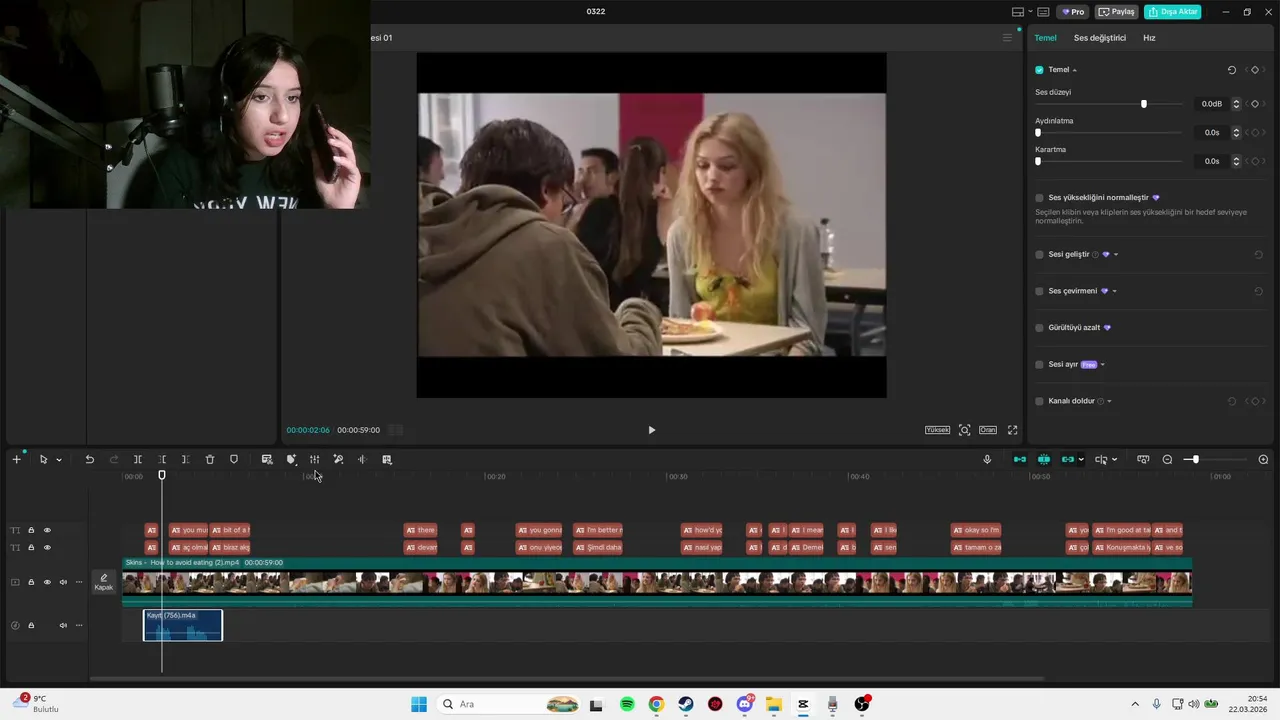Undo the last edit
The height and width of the screenshot is (720, 1280).
(89, 459)
